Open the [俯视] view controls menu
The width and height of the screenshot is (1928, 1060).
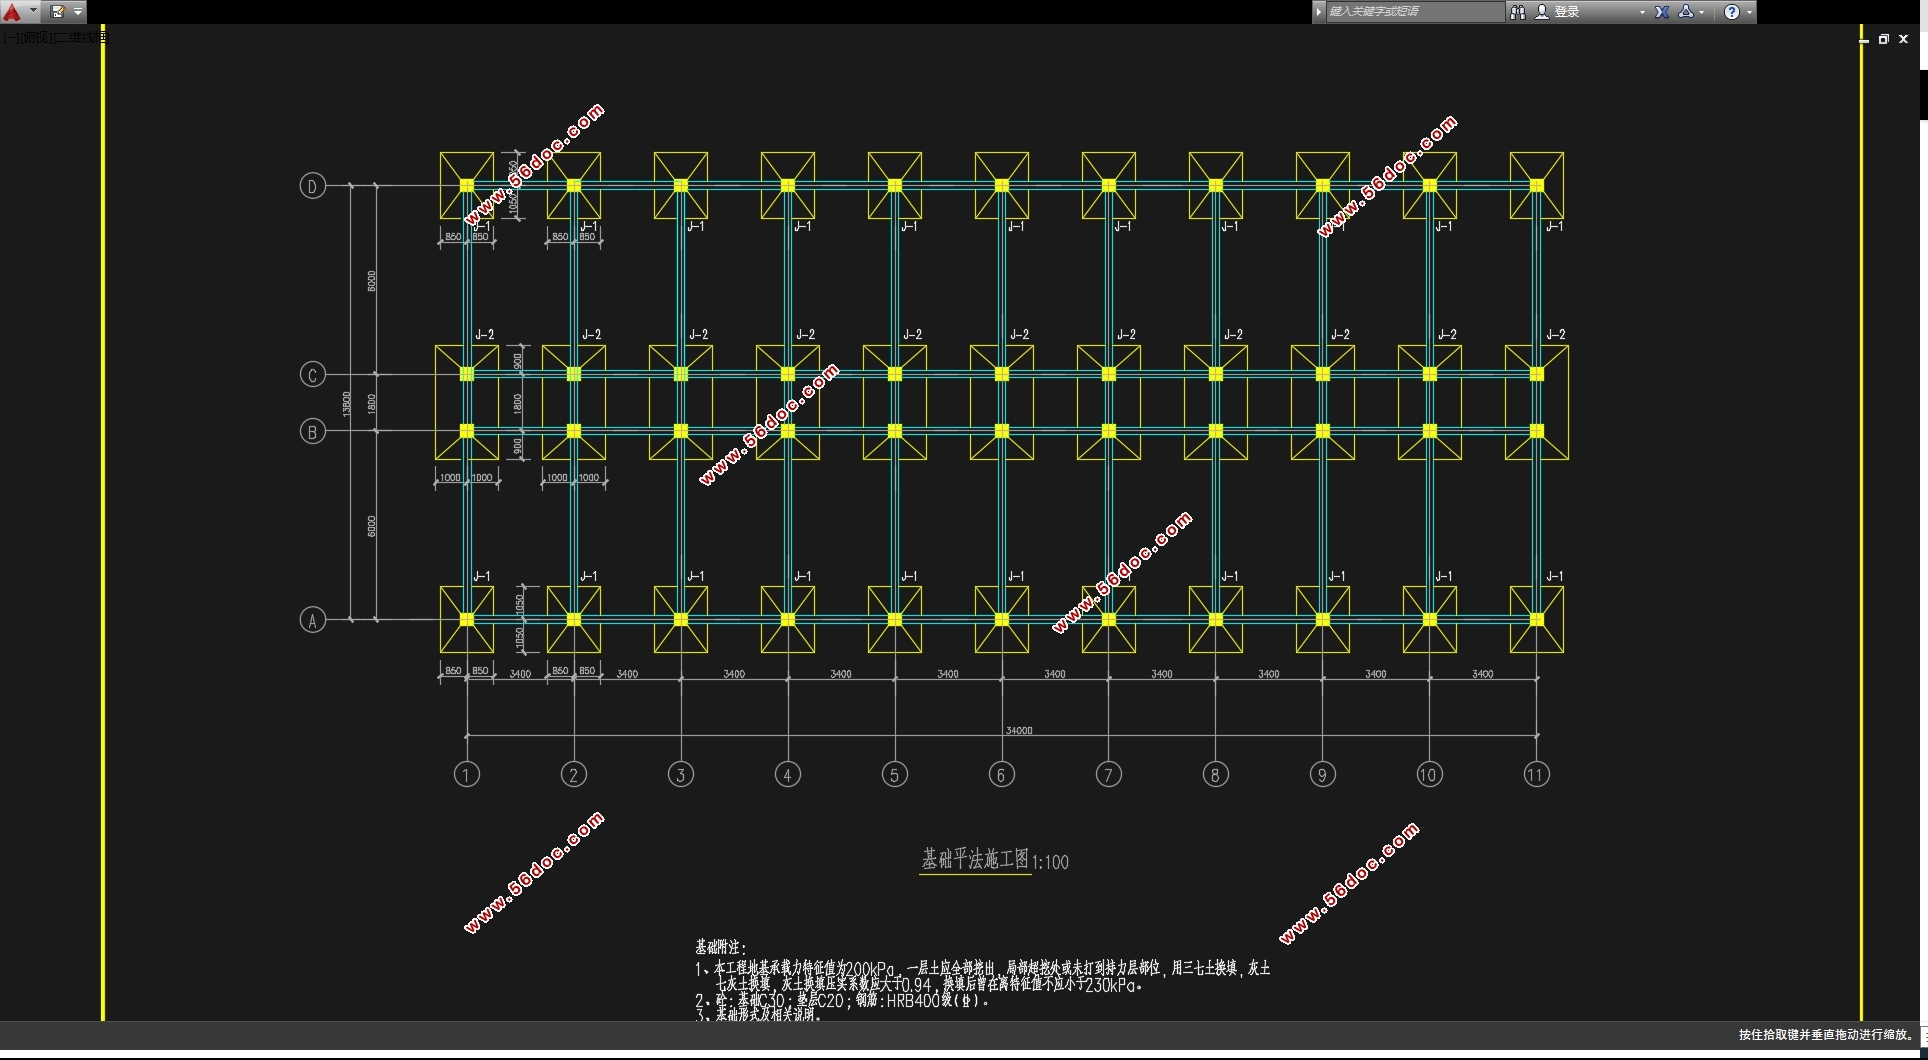[35, 38]
